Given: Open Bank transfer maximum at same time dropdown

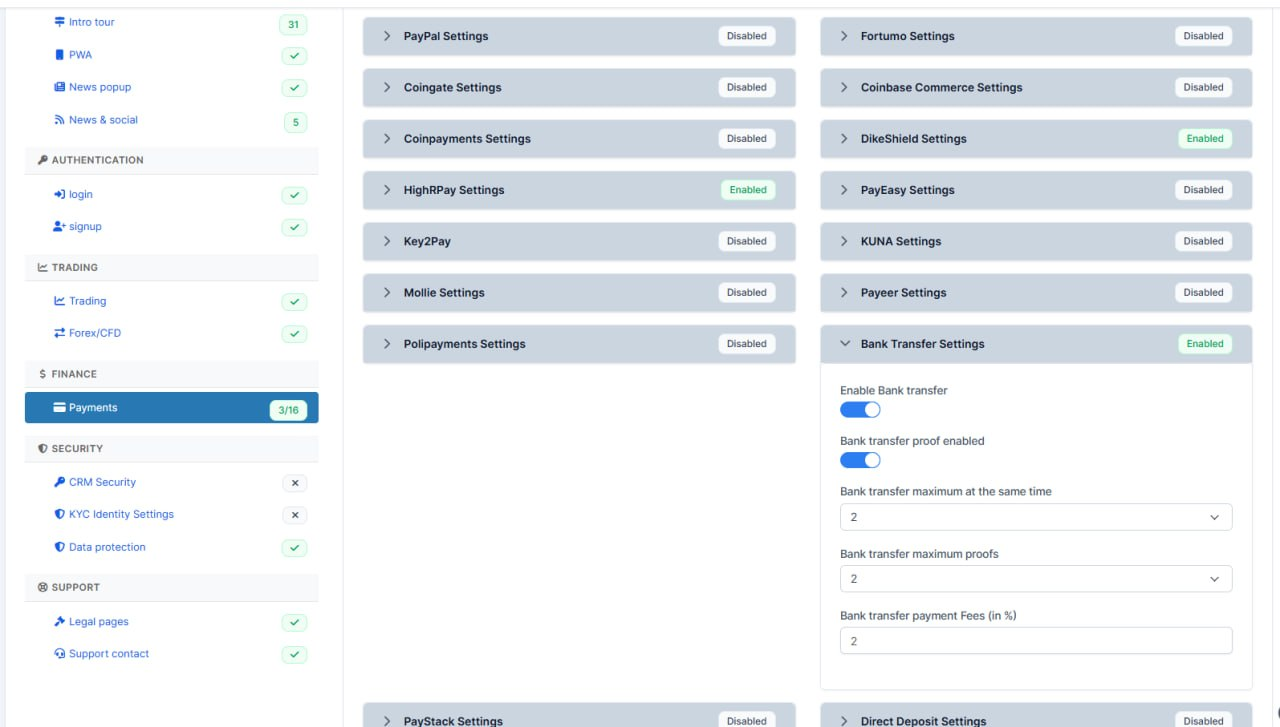Looking at the screenshot, I should pyautogui.click(x=1036, y=517).
